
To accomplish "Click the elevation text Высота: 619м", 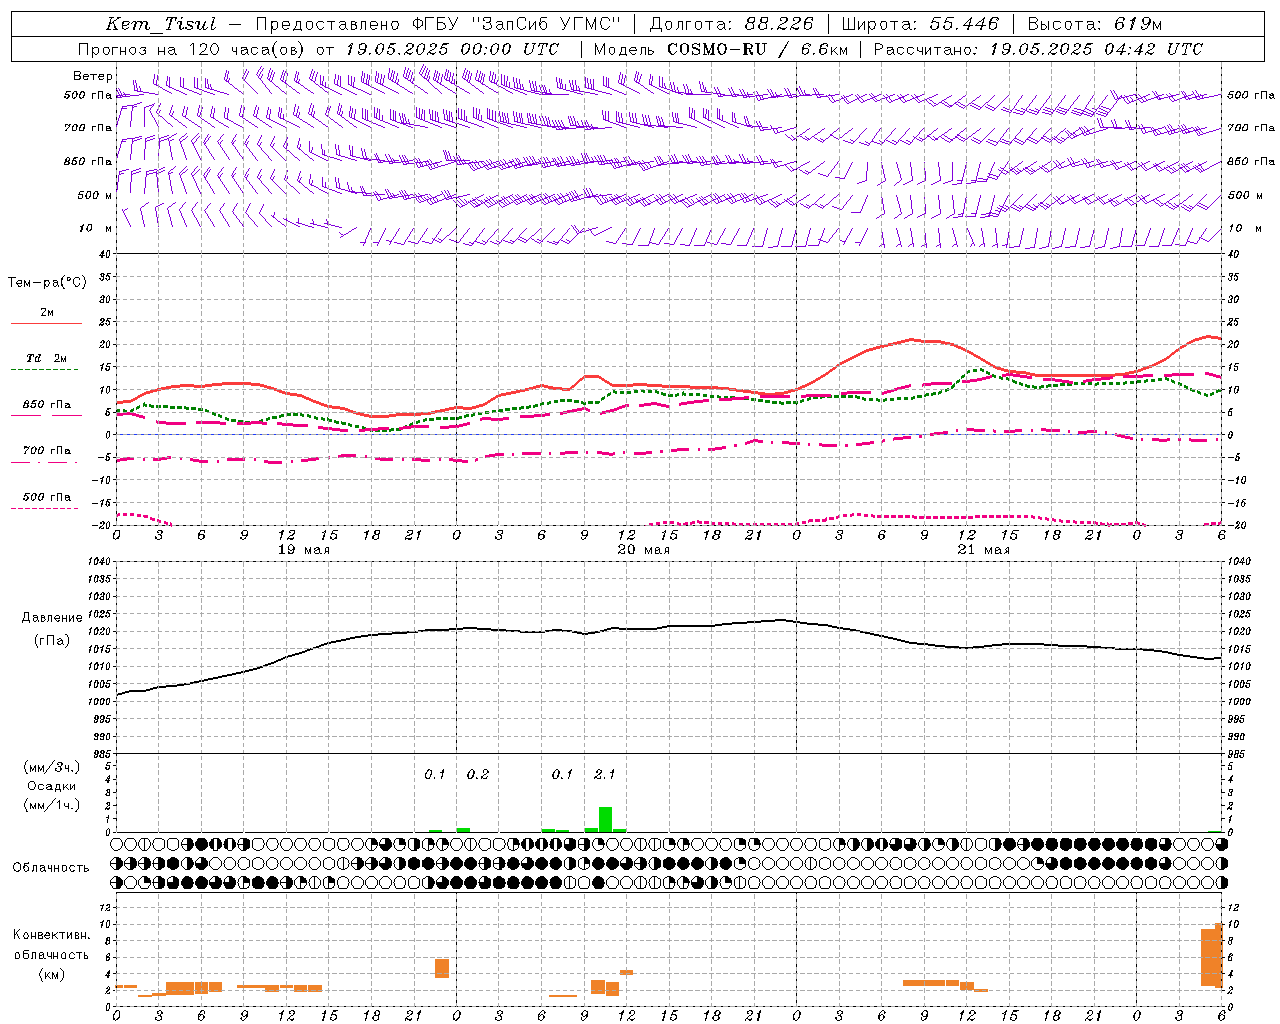I will pyautogui.click(x=1095, y=24).
